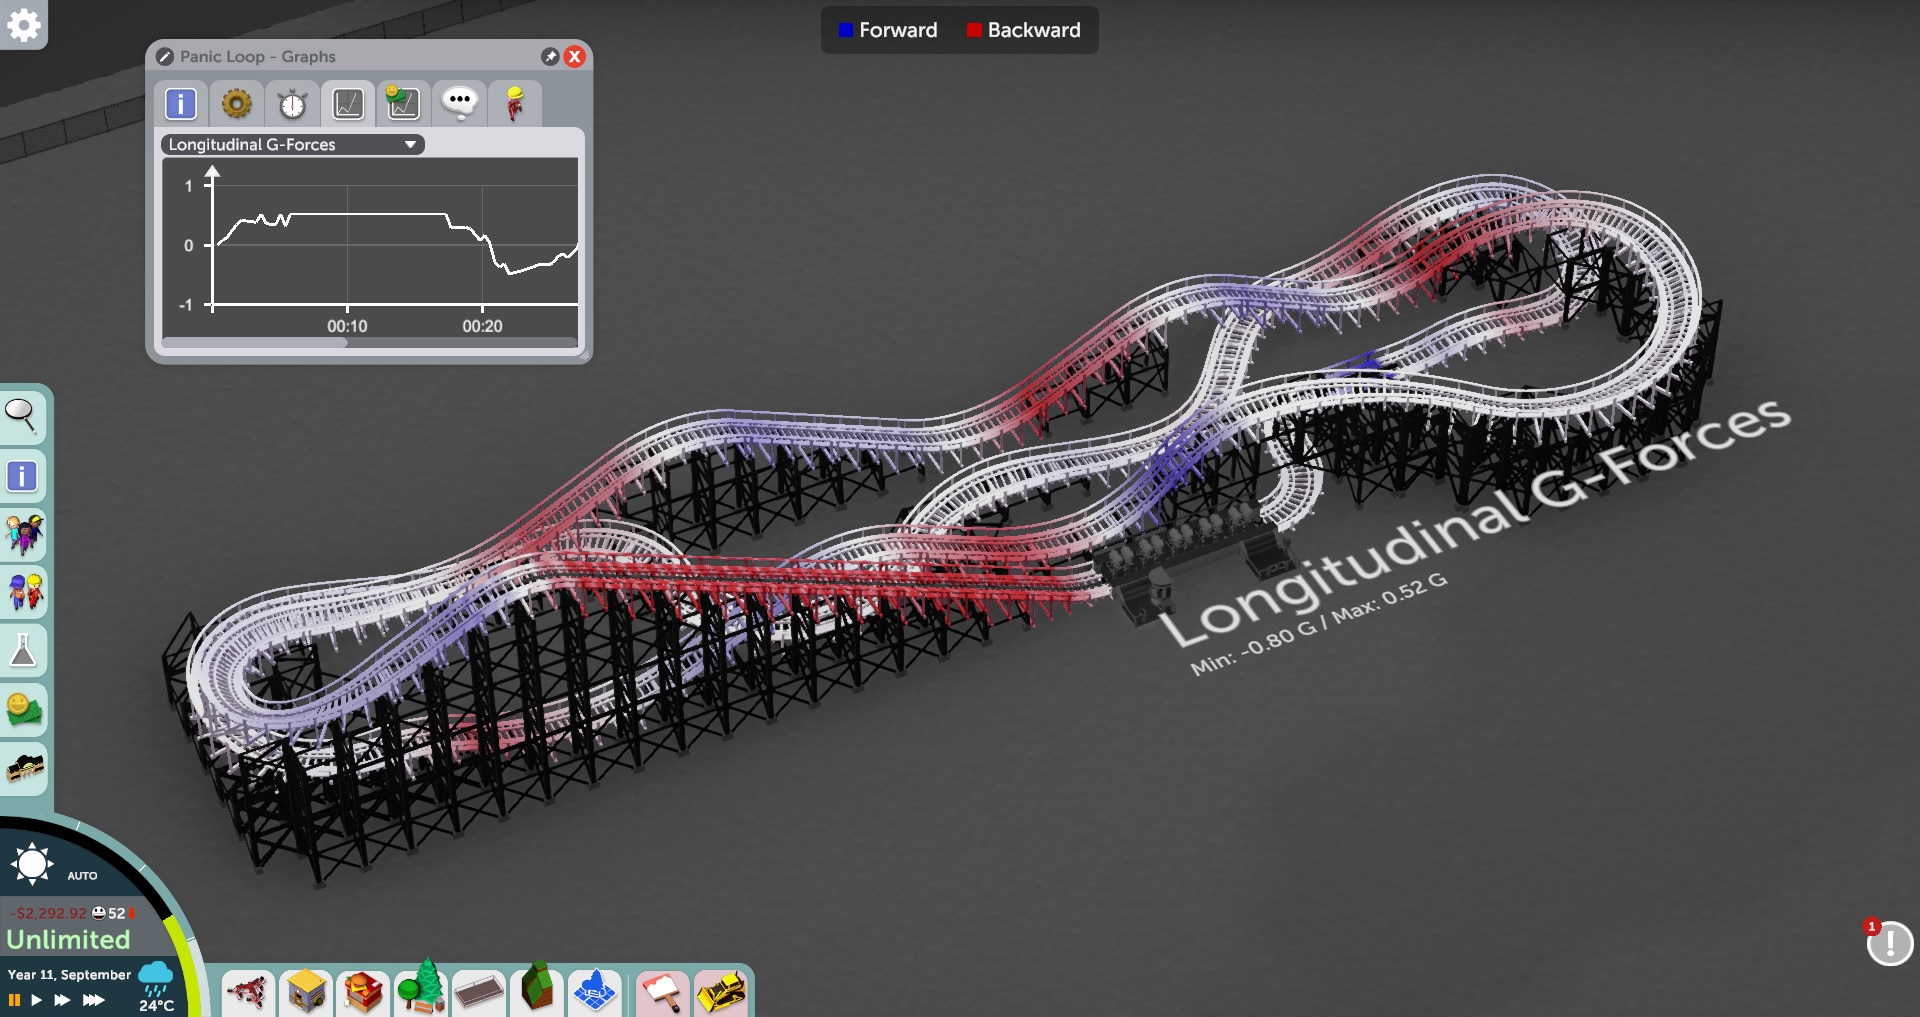The height and width of the screenshot is (1017, 1920).
Task: Open the mechanic maintenance tab
Action: point(515,104)
